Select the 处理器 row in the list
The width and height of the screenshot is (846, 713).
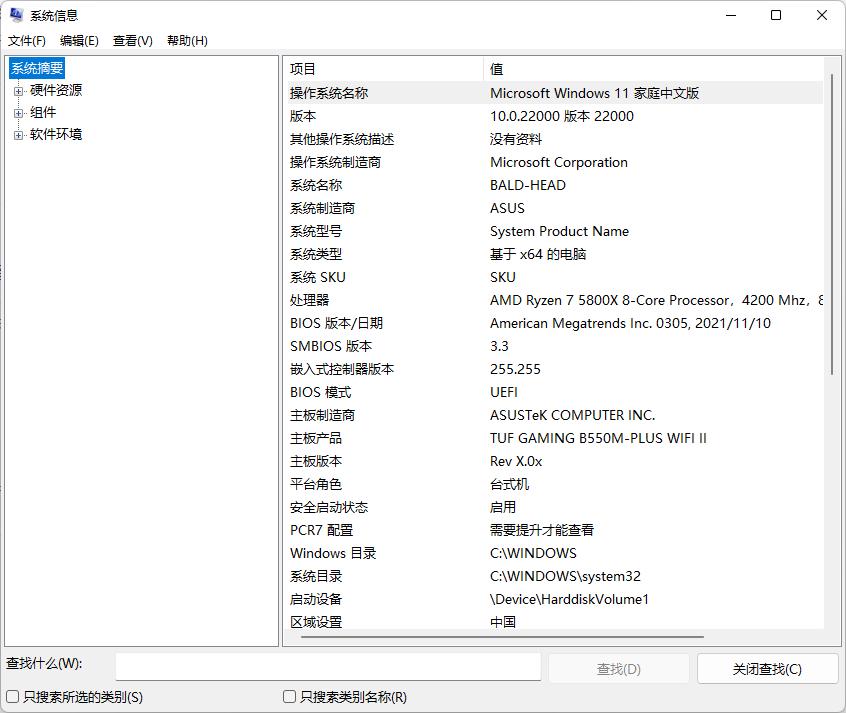[x=554, y=300]
